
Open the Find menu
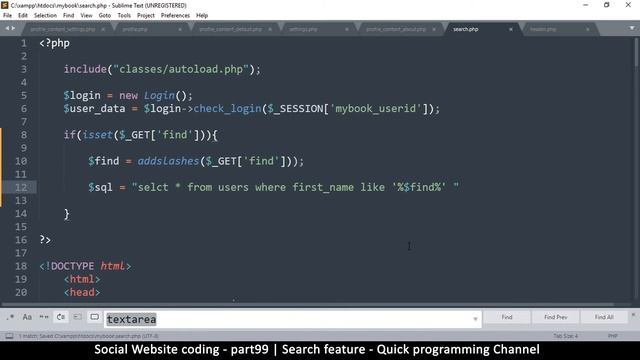(x=69, y=16)
